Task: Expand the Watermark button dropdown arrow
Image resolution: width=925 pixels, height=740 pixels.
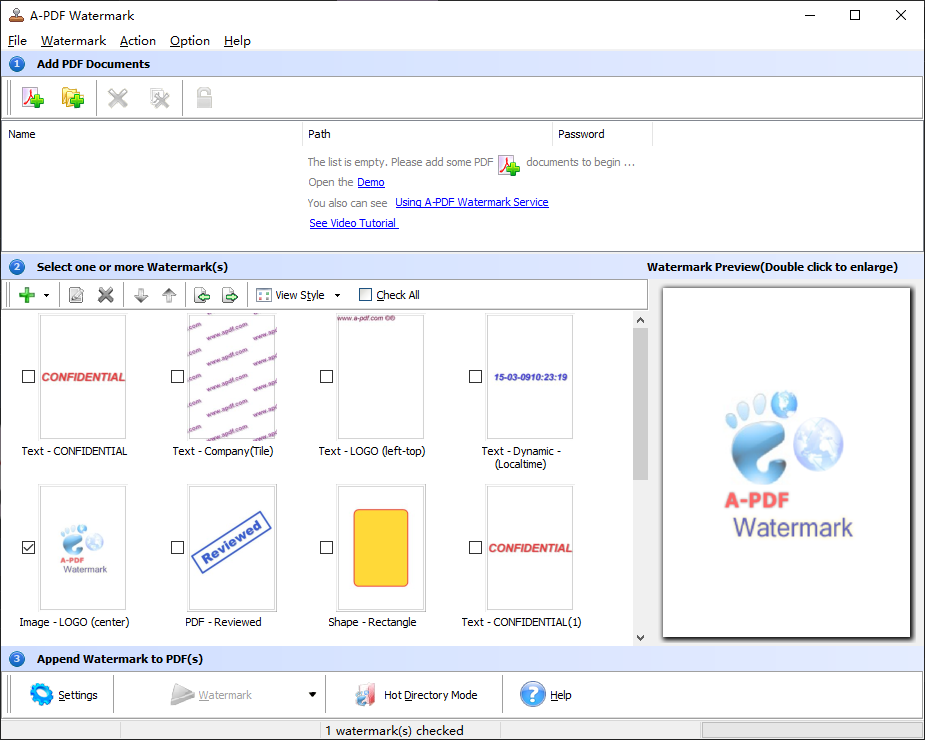Action: (x=312, y=695)
